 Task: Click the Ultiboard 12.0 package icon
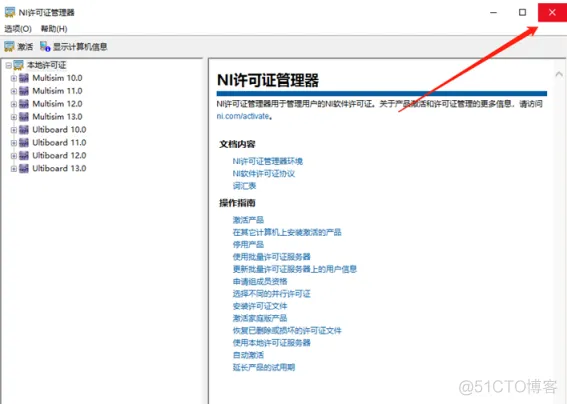point(24,156)
